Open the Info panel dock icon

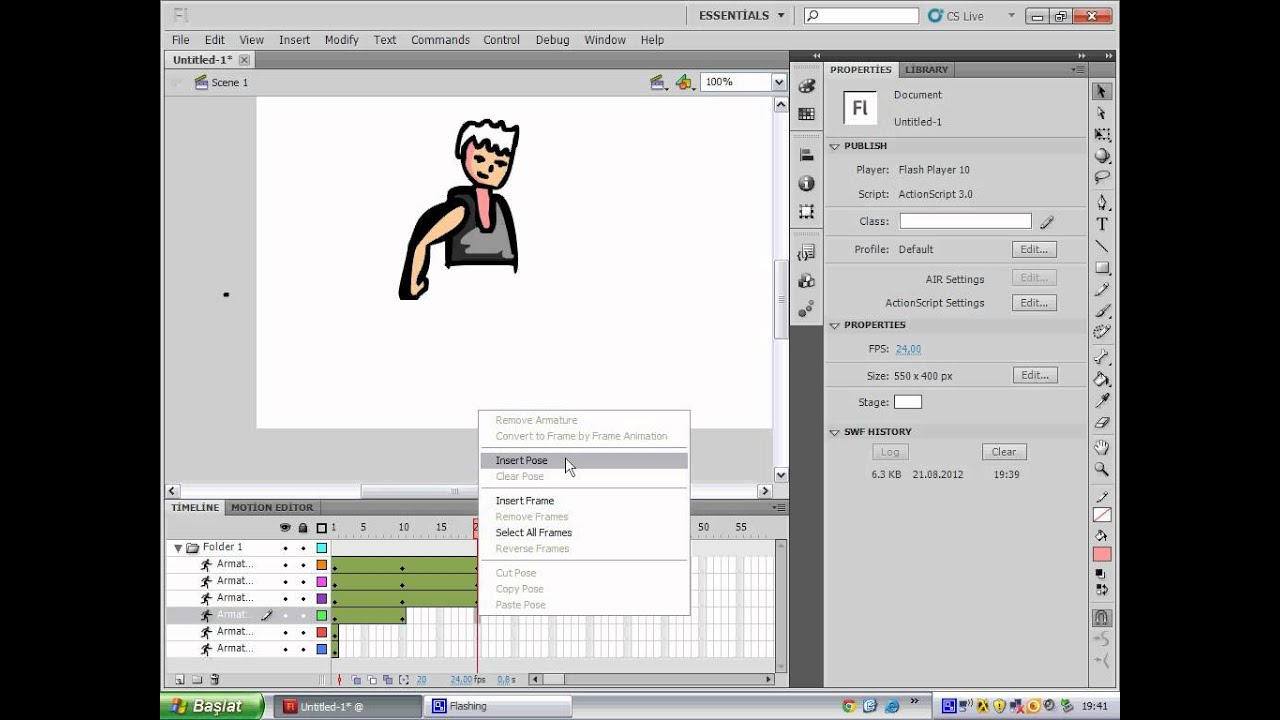806,184
